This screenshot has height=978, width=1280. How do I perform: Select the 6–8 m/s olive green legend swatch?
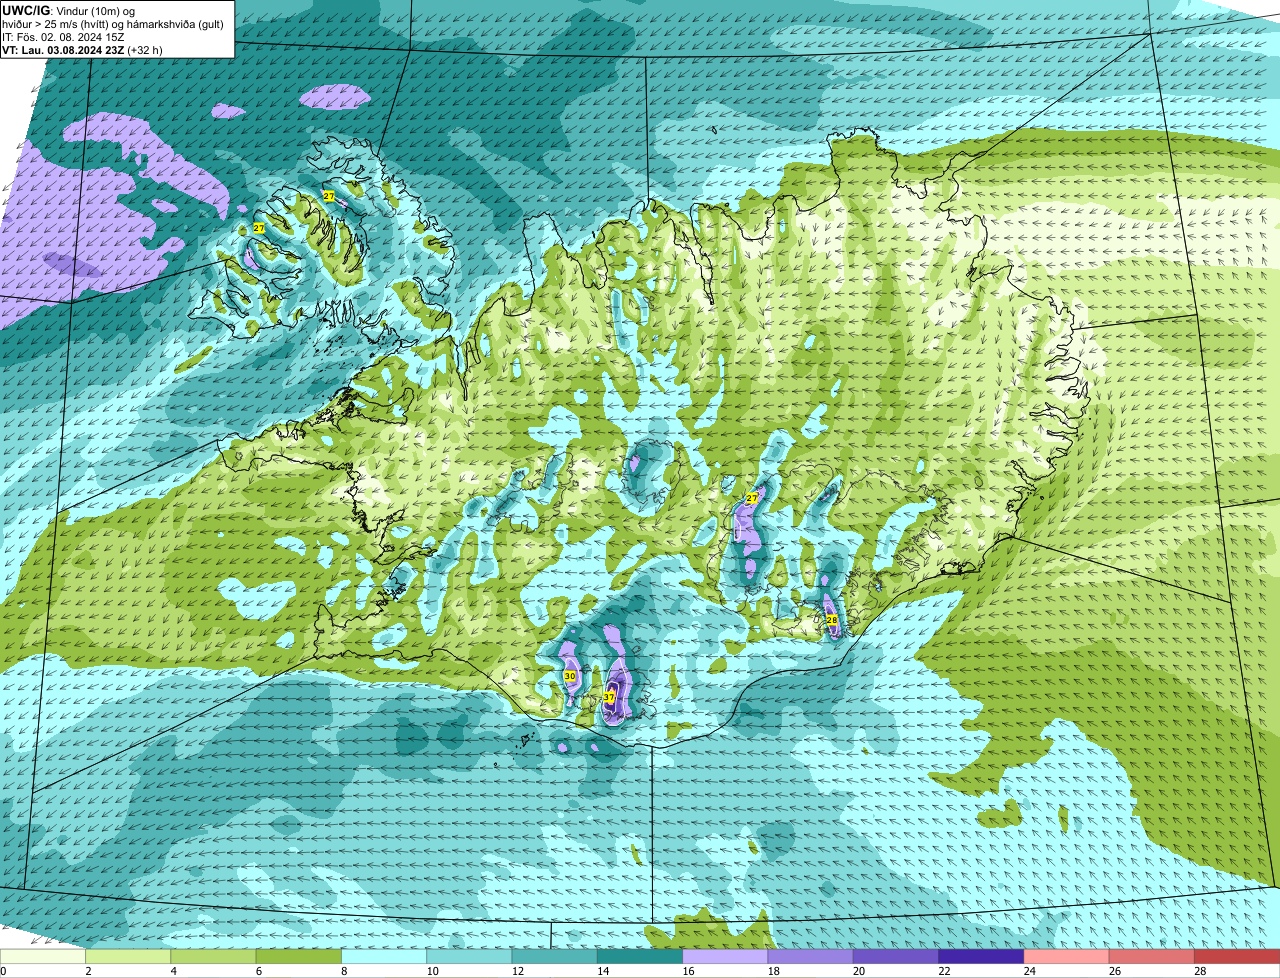click(299, 957)
